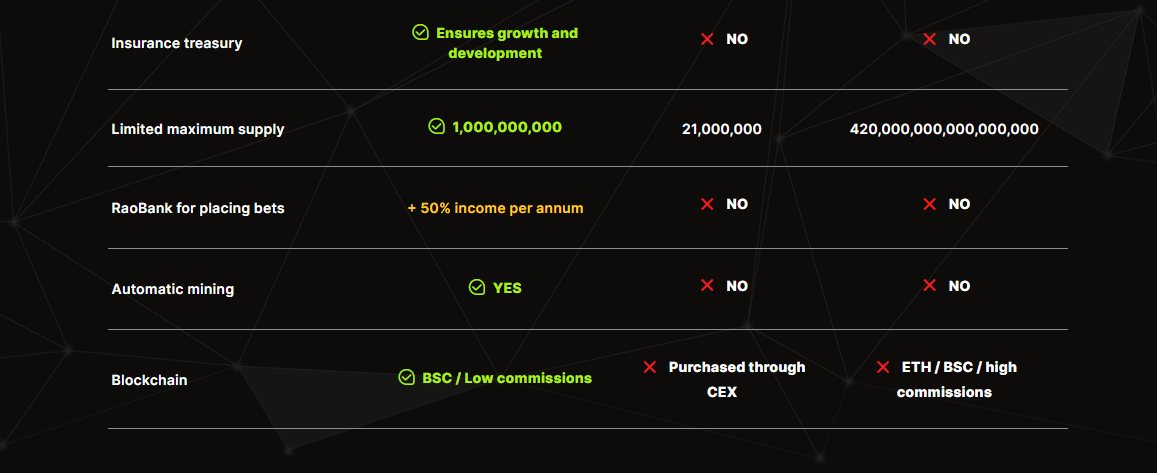Image resolution: width=1157 pixels, height=473 pixels.
Task: Click the green checkmark beside YES
Action: tap(477, 288)
